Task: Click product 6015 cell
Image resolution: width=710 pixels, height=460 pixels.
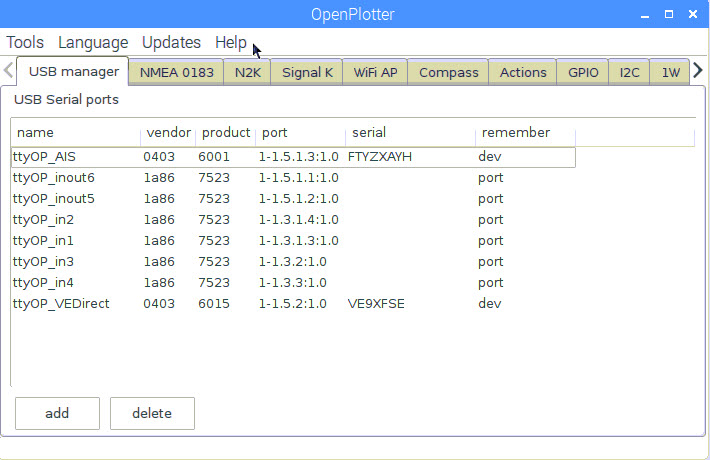Action: tap(214, 303)
